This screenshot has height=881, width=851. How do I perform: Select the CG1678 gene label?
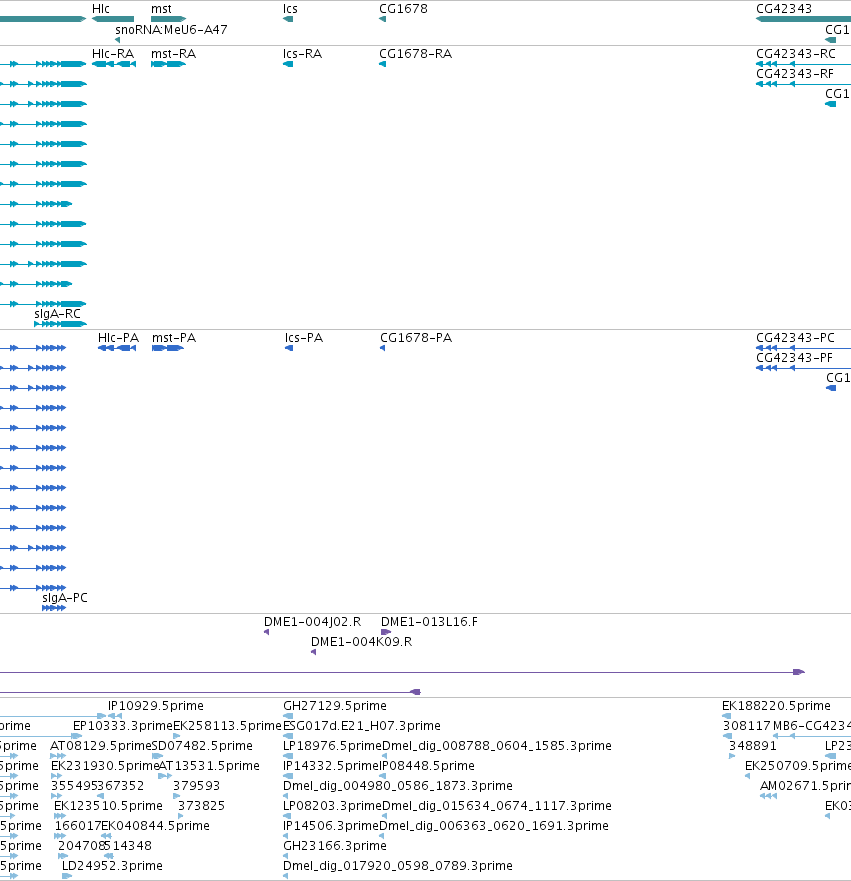tap(403, 9)
